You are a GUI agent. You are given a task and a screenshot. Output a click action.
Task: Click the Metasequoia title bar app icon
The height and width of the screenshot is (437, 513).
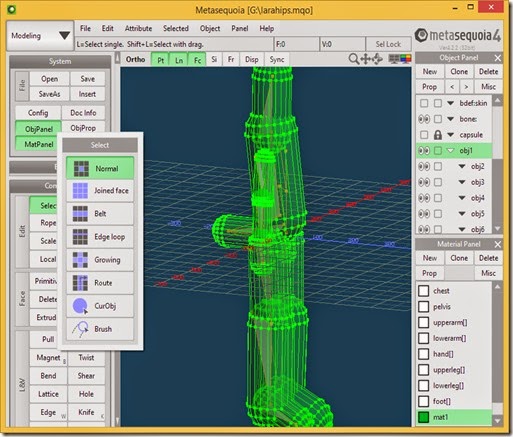pos(12,9)
